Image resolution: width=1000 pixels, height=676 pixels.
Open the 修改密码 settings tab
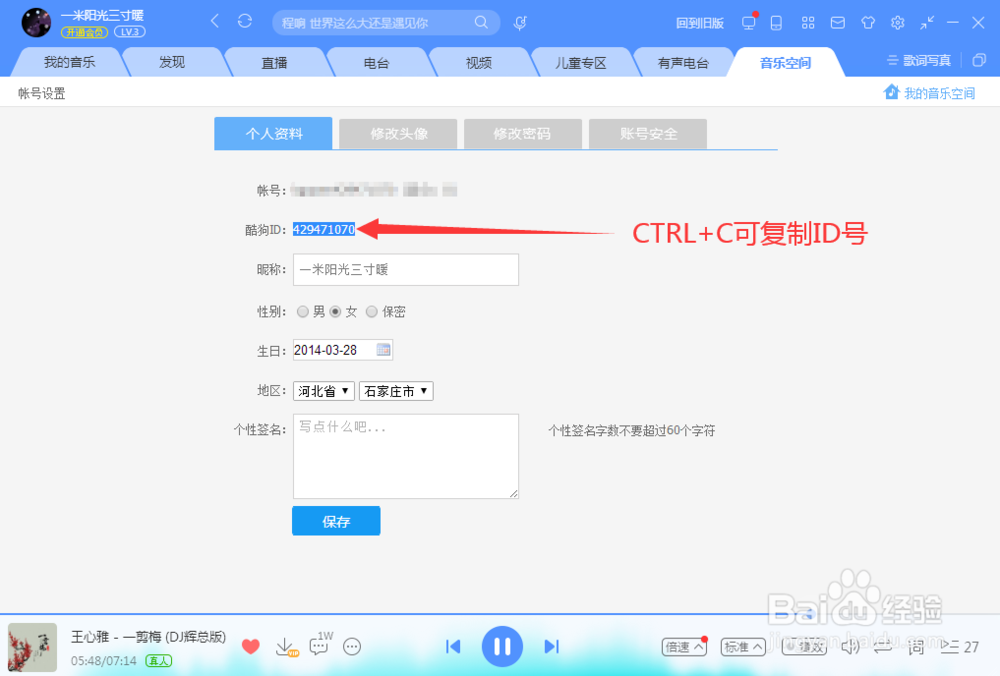(522, 133)
